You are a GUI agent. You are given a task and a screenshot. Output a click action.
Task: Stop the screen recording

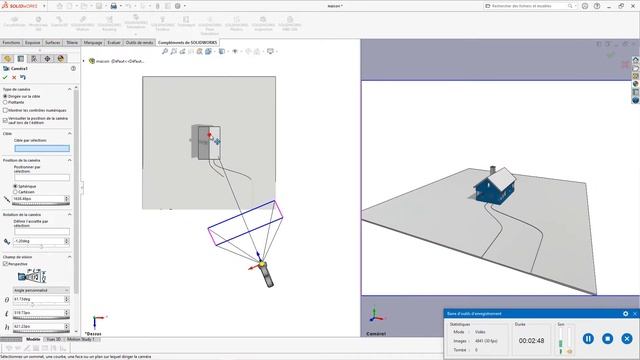pos(607,338)
